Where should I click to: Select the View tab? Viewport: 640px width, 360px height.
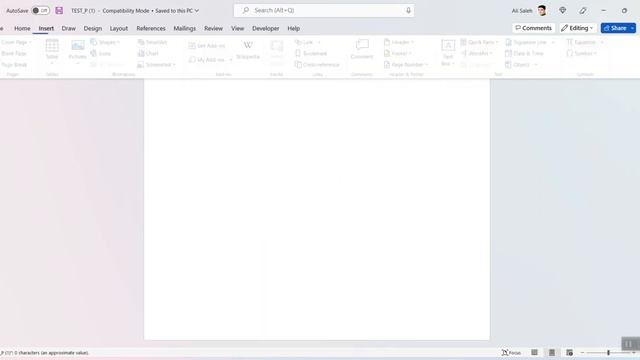238,28
